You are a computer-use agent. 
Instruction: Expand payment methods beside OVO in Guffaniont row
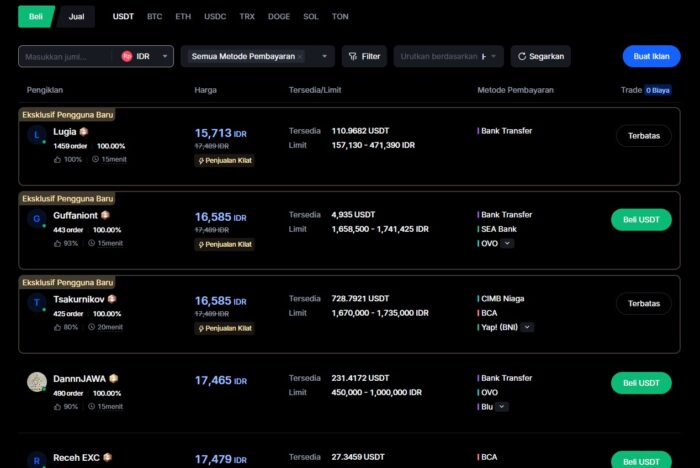(x=507, y=243)
